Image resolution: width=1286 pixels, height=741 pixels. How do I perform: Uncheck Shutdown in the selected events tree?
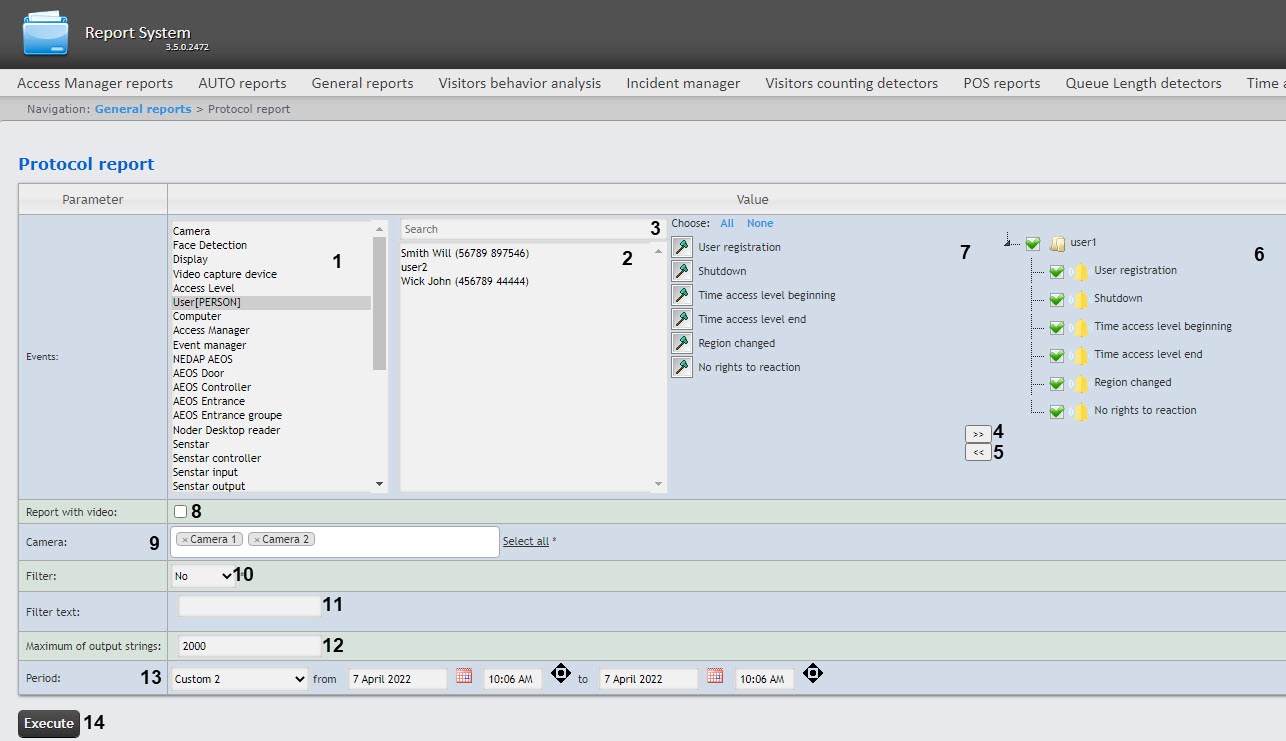pyautogui.click(x=1056, y=299)
